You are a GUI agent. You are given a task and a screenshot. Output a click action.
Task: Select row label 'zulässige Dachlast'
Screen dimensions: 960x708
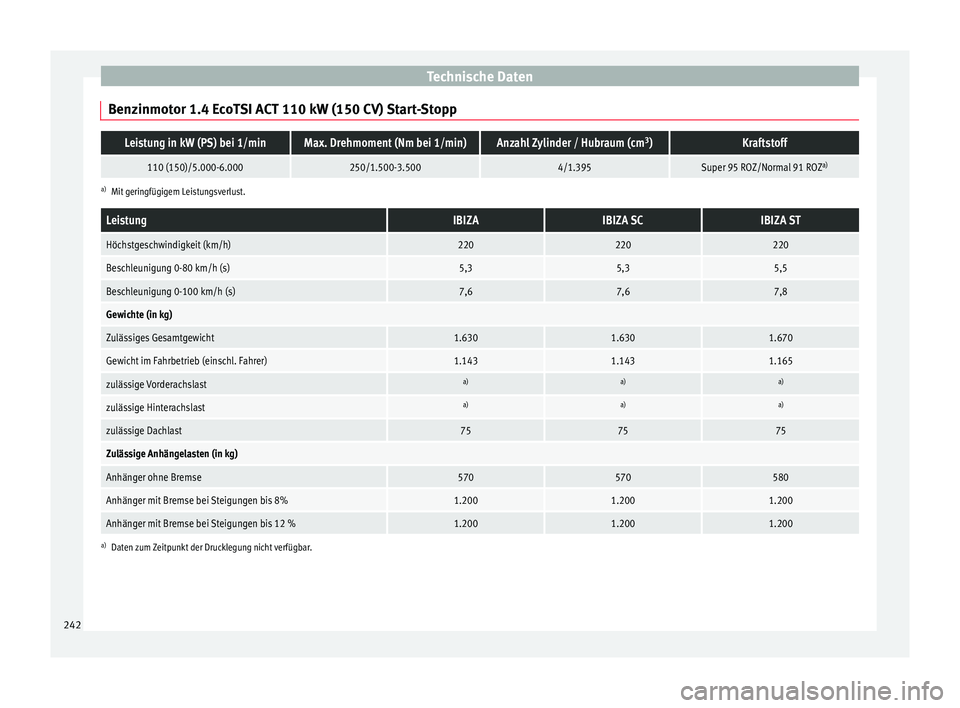(x=144, y=431)
